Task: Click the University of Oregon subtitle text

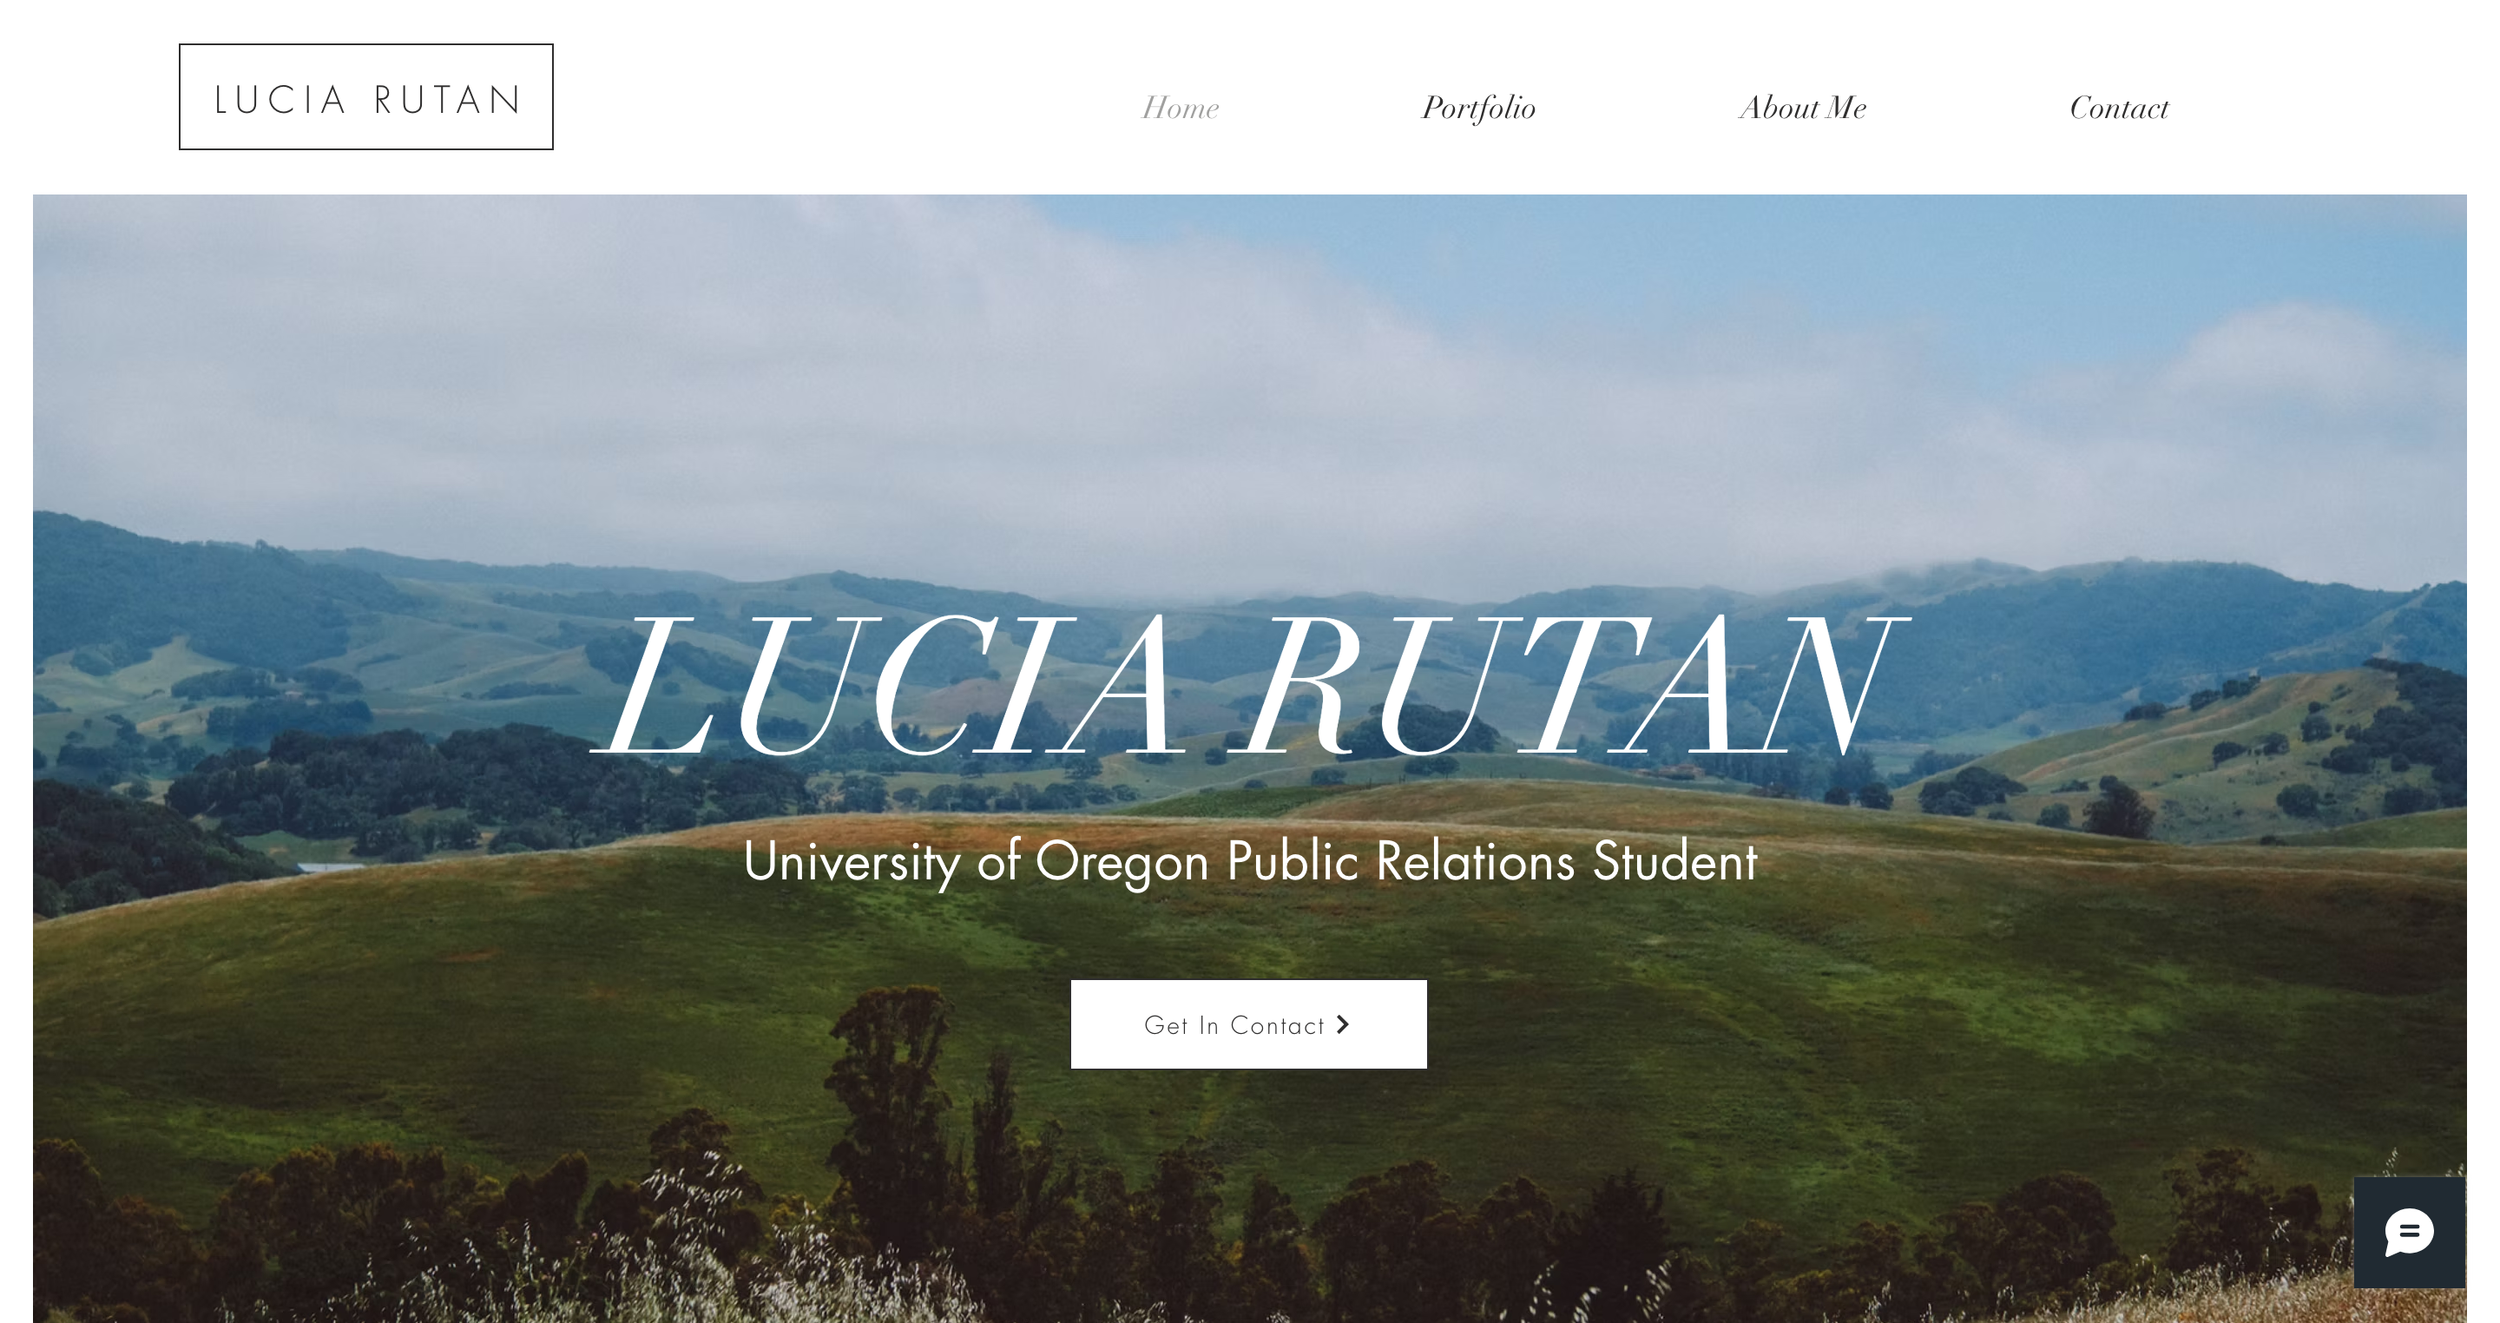Action: [x=1249, y=862]
